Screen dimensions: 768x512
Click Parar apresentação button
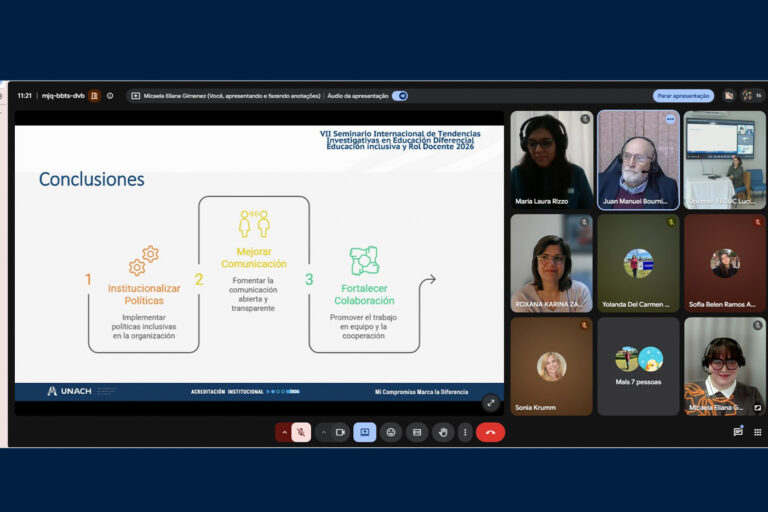tap(683, 96)
